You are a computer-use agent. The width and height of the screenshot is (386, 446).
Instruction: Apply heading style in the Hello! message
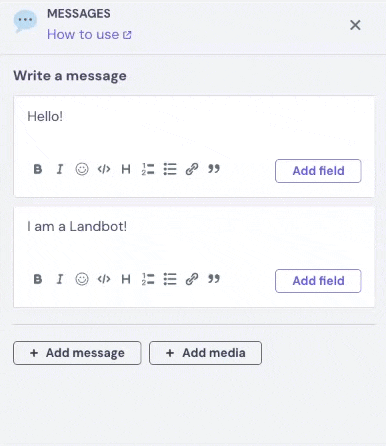pyautogui.click(x=126, y=169)
